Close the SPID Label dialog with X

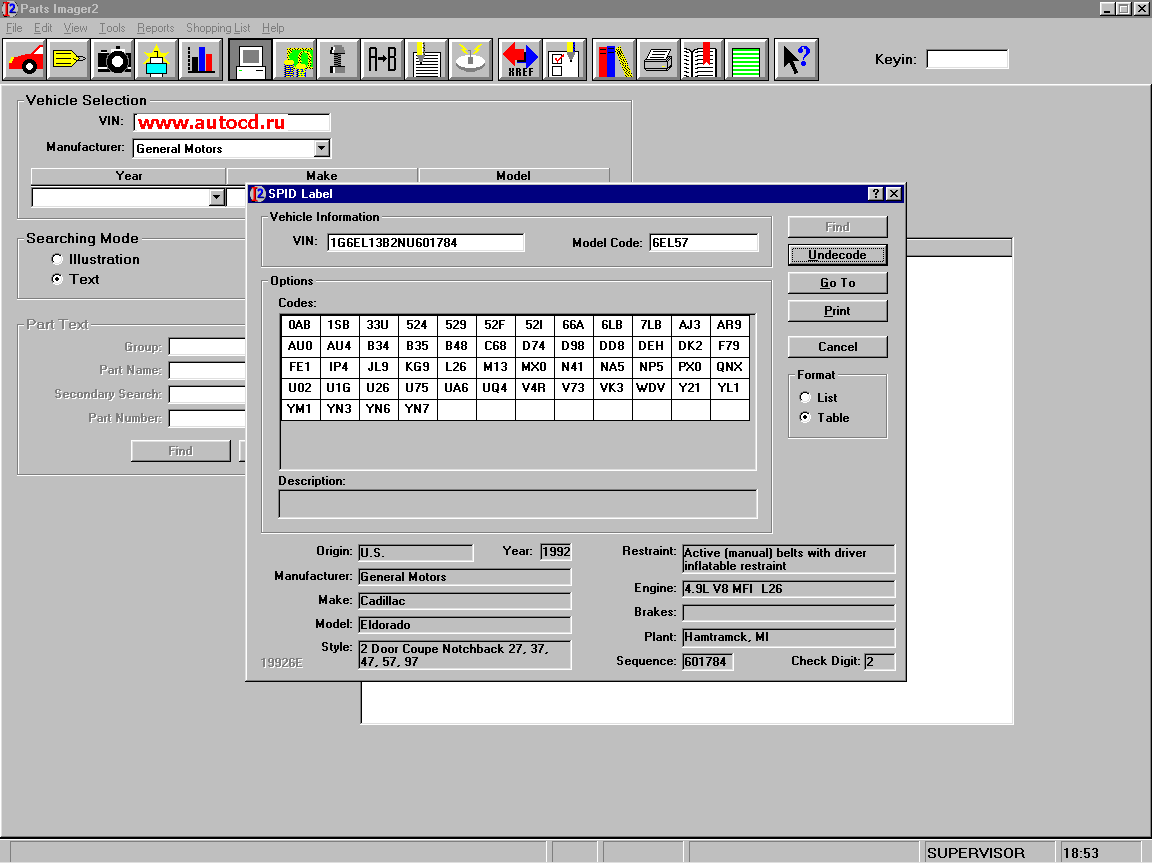[893, 193]
